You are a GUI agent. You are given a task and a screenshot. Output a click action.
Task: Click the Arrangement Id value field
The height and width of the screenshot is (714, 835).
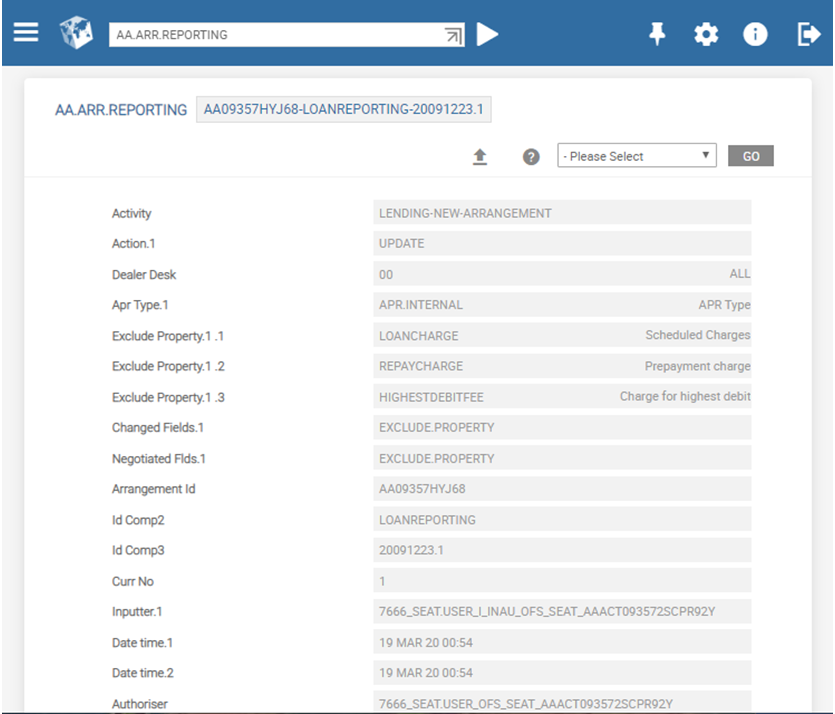coord(561,489)
